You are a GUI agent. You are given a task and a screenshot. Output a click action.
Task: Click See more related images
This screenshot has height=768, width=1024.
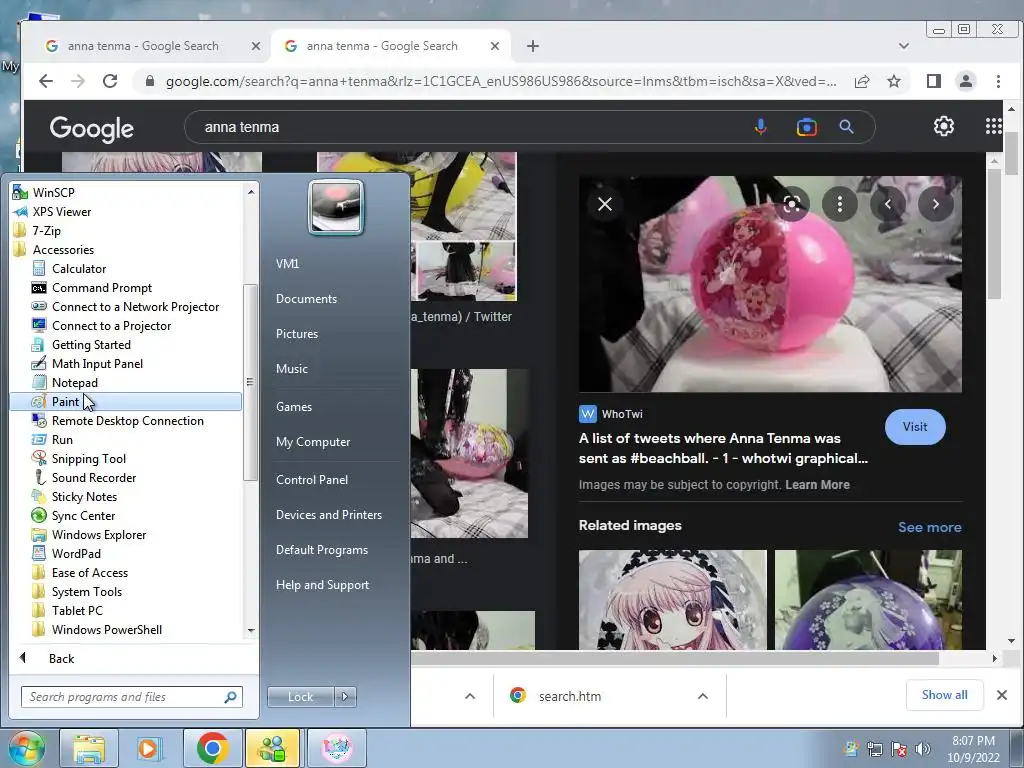tap(929, 527)
